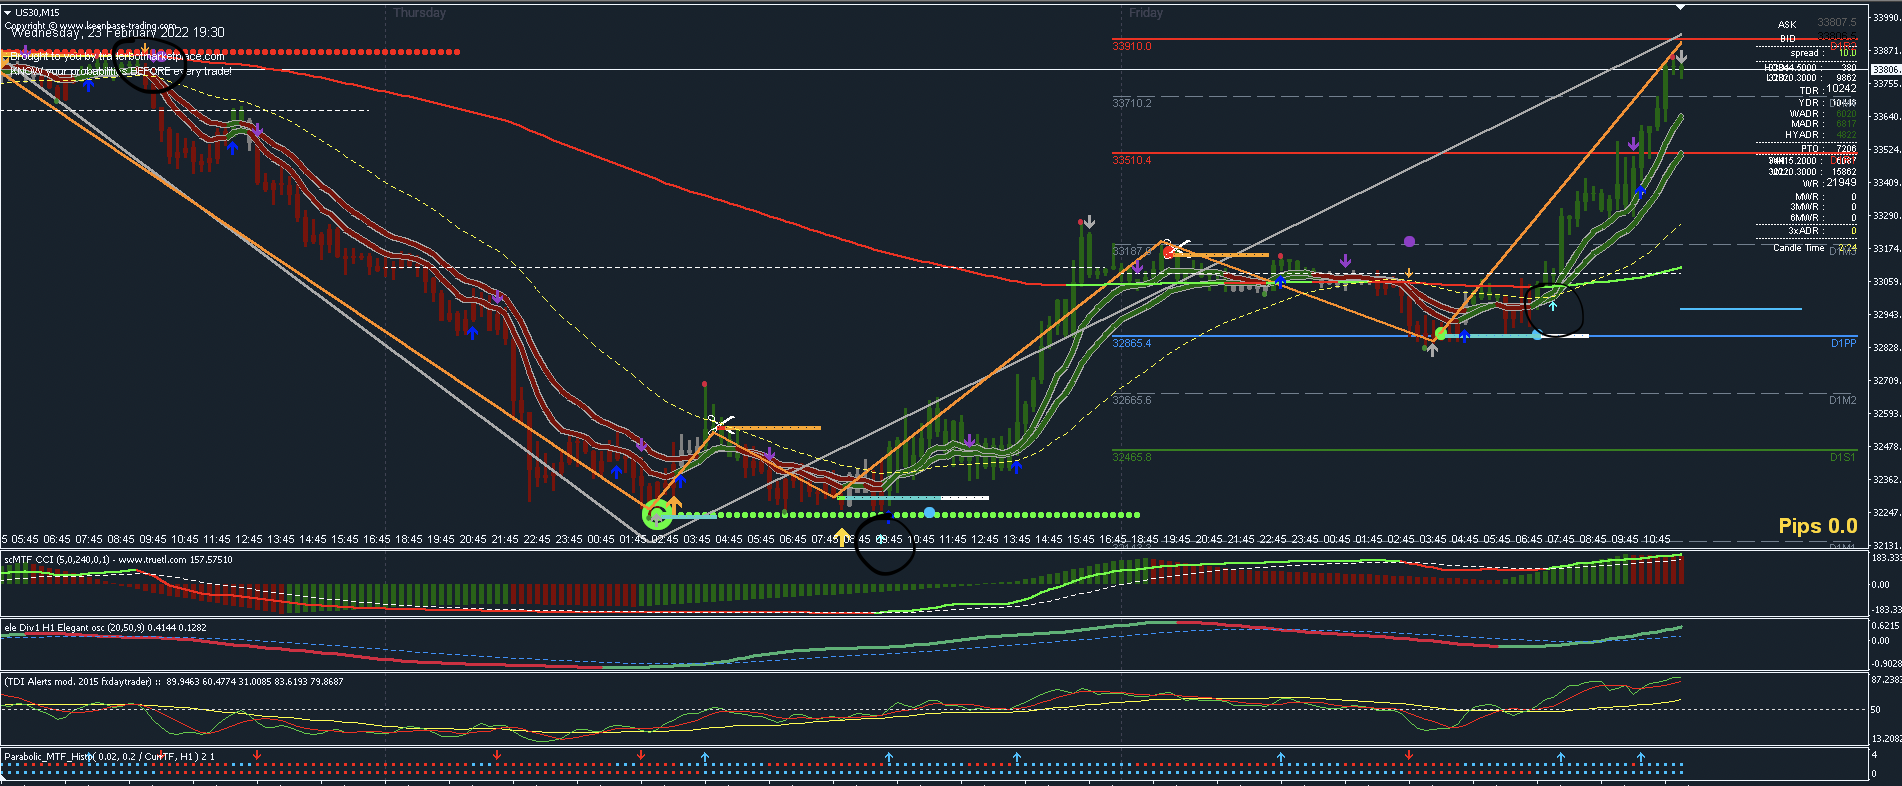Click the large green circle swing-low marker

point(657,514)
